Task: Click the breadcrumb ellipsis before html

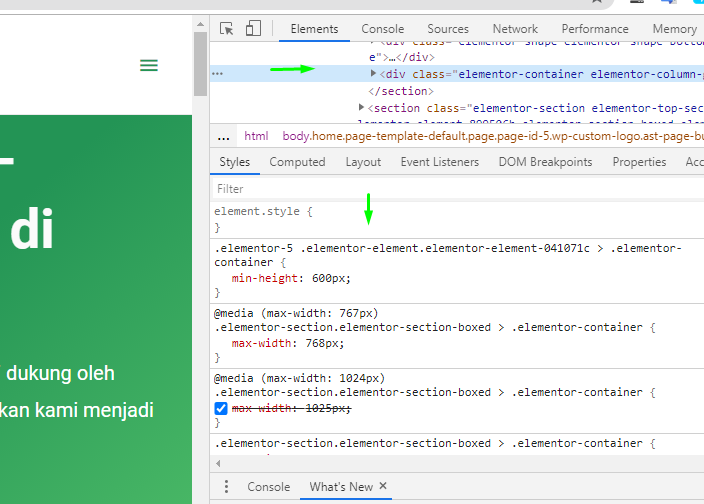Action: [x=223, y=136]
